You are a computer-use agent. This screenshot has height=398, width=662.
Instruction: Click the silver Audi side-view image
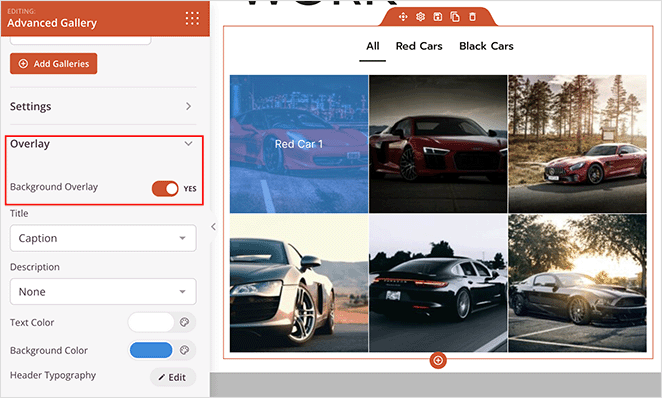[x=299, y=283]
